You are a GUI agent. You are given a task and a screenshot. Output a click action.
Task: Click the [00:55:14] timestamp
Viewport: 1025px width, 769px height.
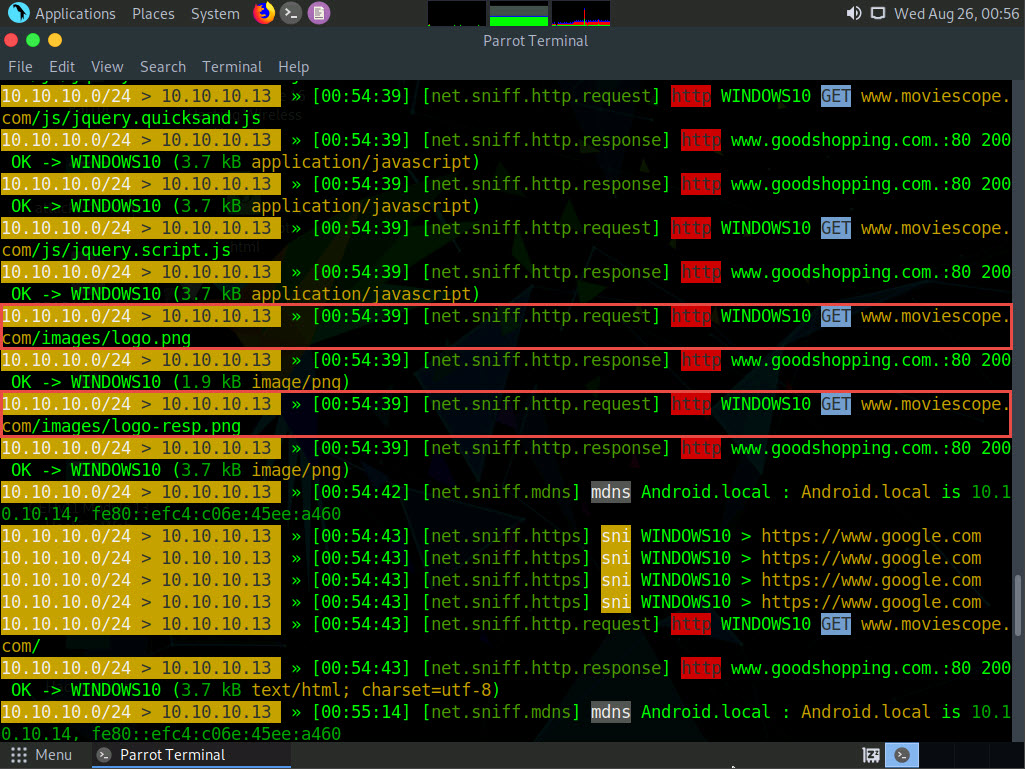pos(361,712)
